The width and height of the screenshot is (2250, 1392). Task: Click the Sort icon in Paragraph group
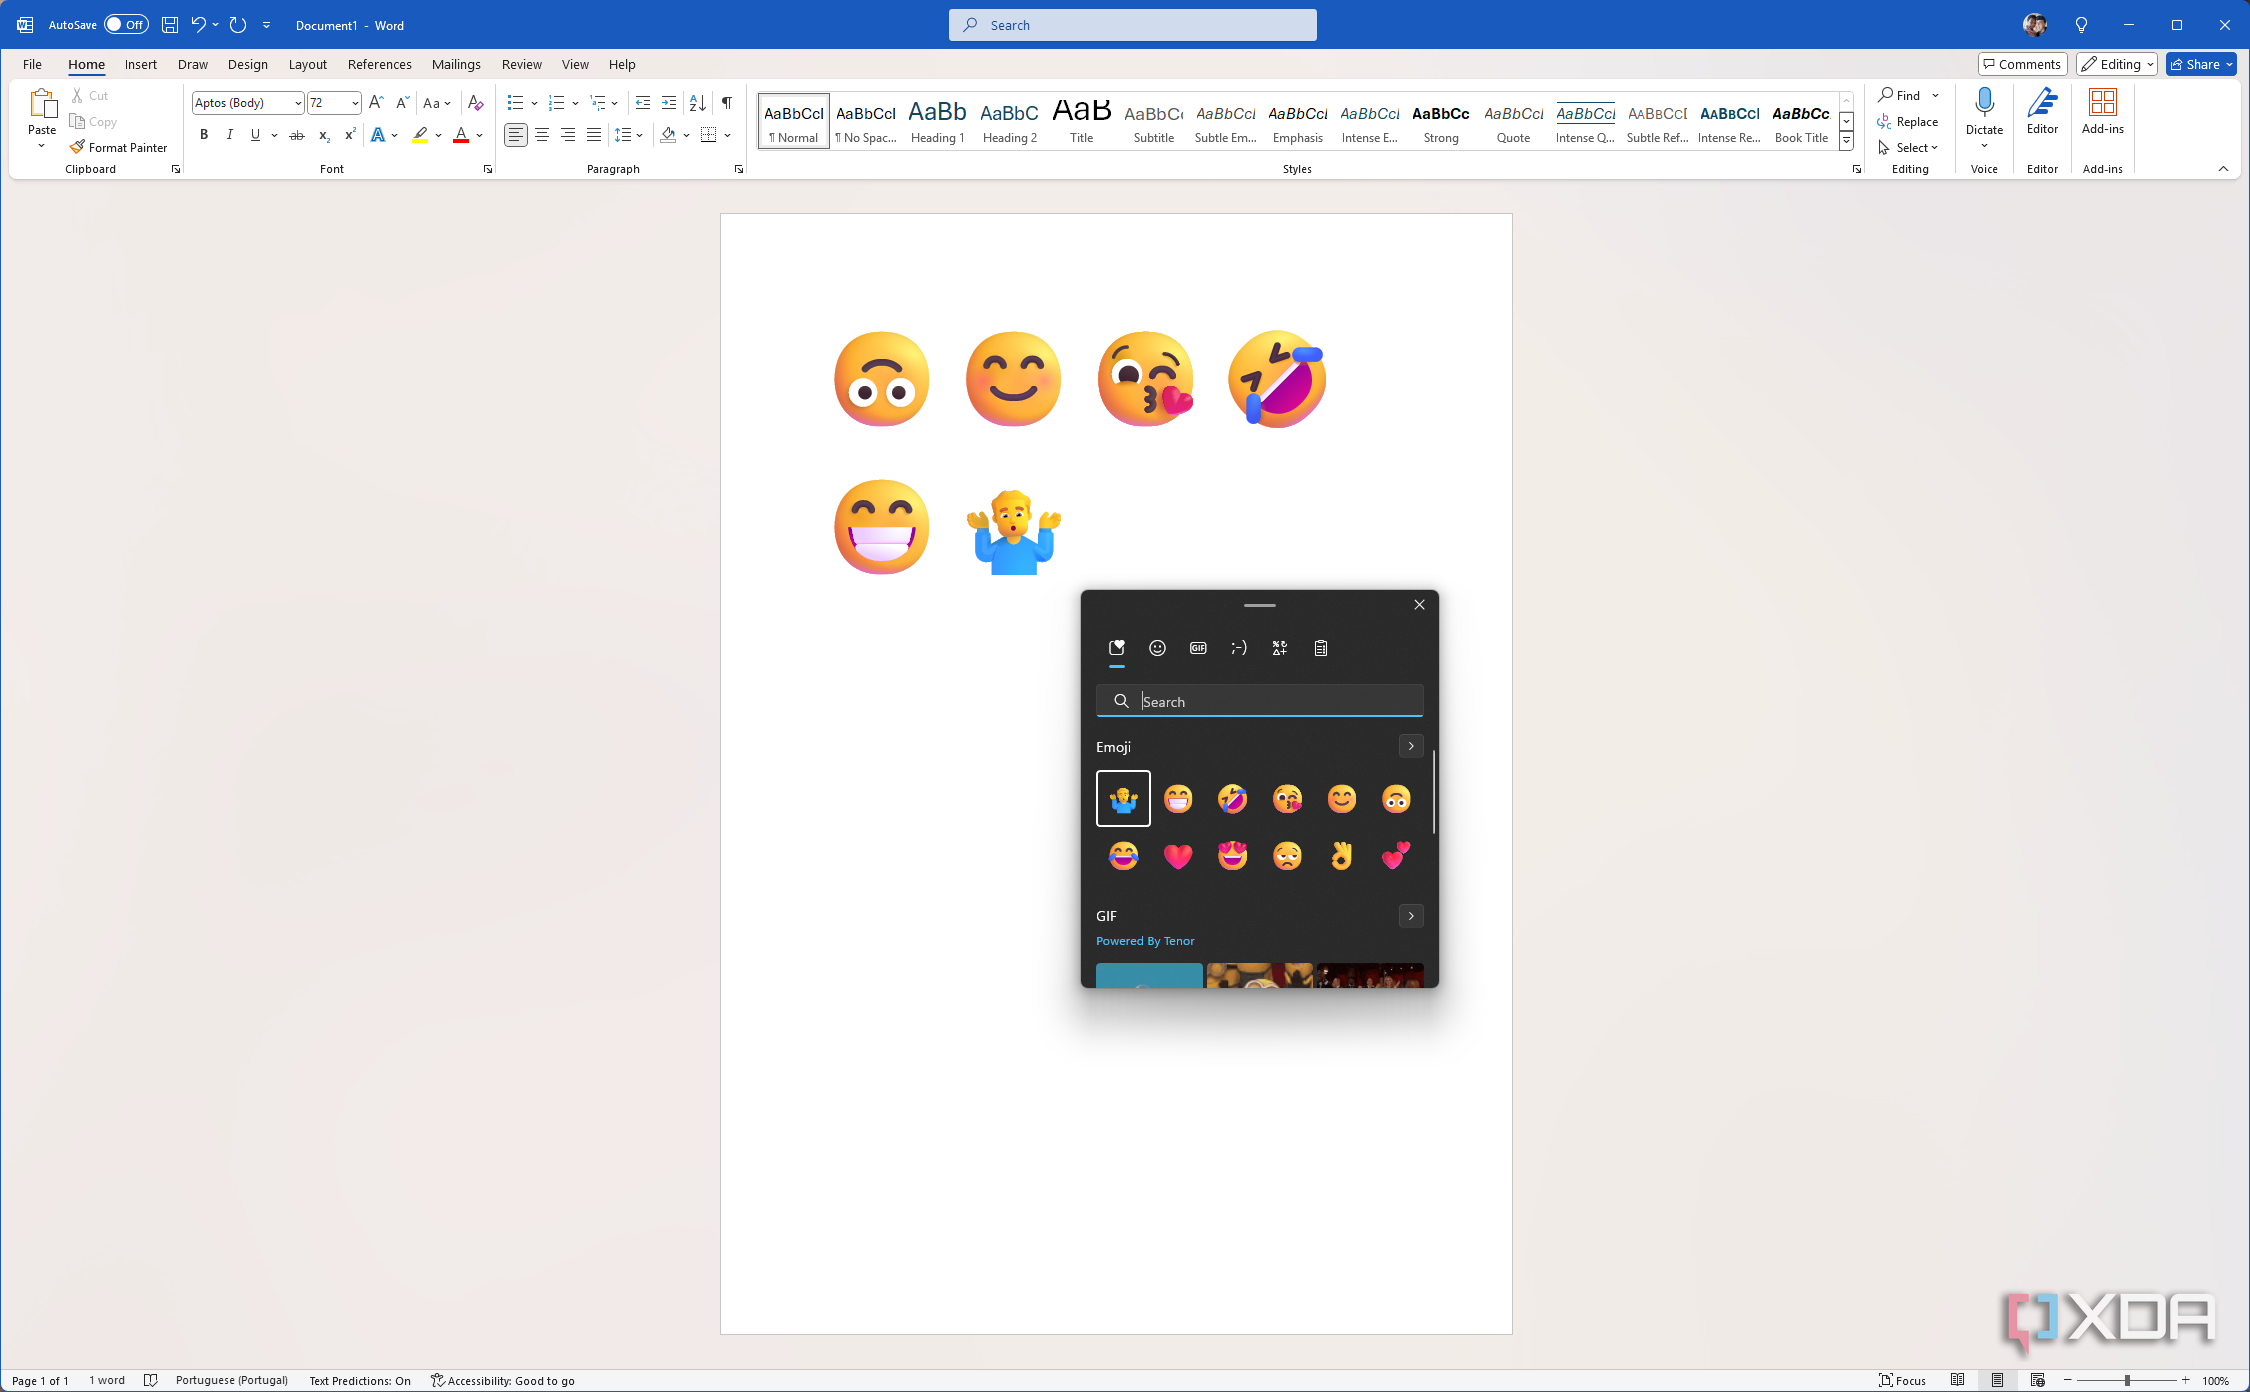click(x=698, y=102)
